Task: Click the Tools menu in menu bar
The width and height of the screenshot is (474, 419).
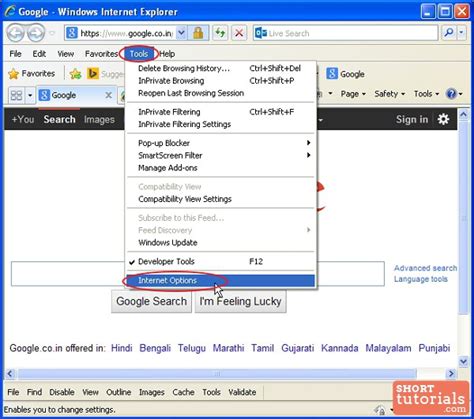Action: pyautogui.click(x=139, y=54)
